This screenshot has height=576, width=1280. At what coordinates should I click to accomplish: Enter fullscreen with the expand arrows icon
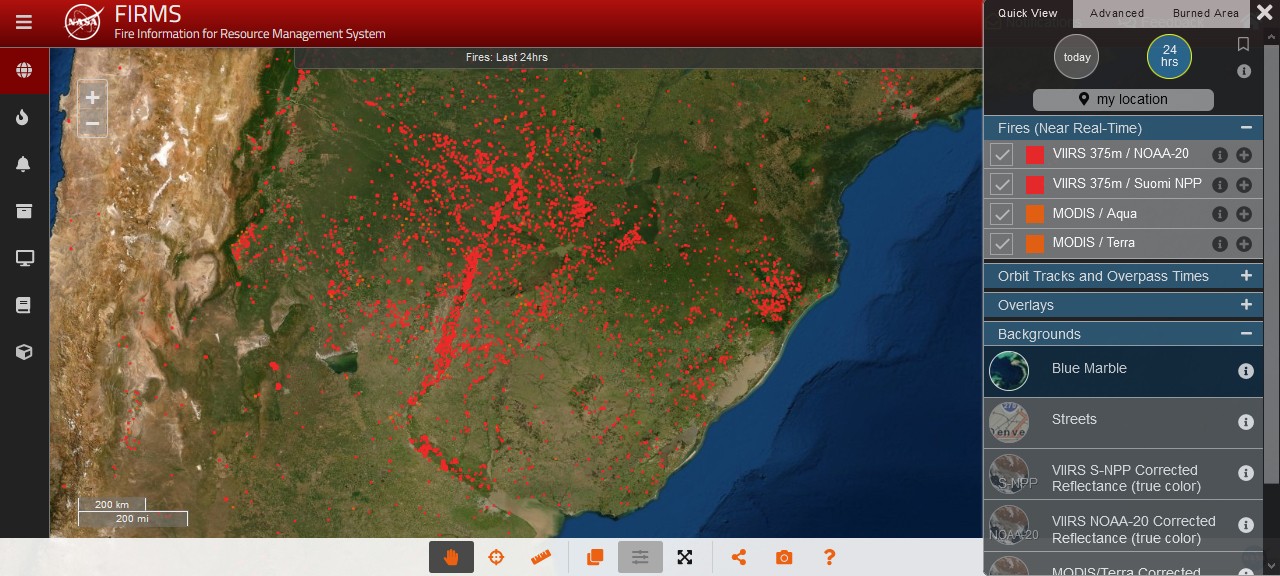(685, 557)
